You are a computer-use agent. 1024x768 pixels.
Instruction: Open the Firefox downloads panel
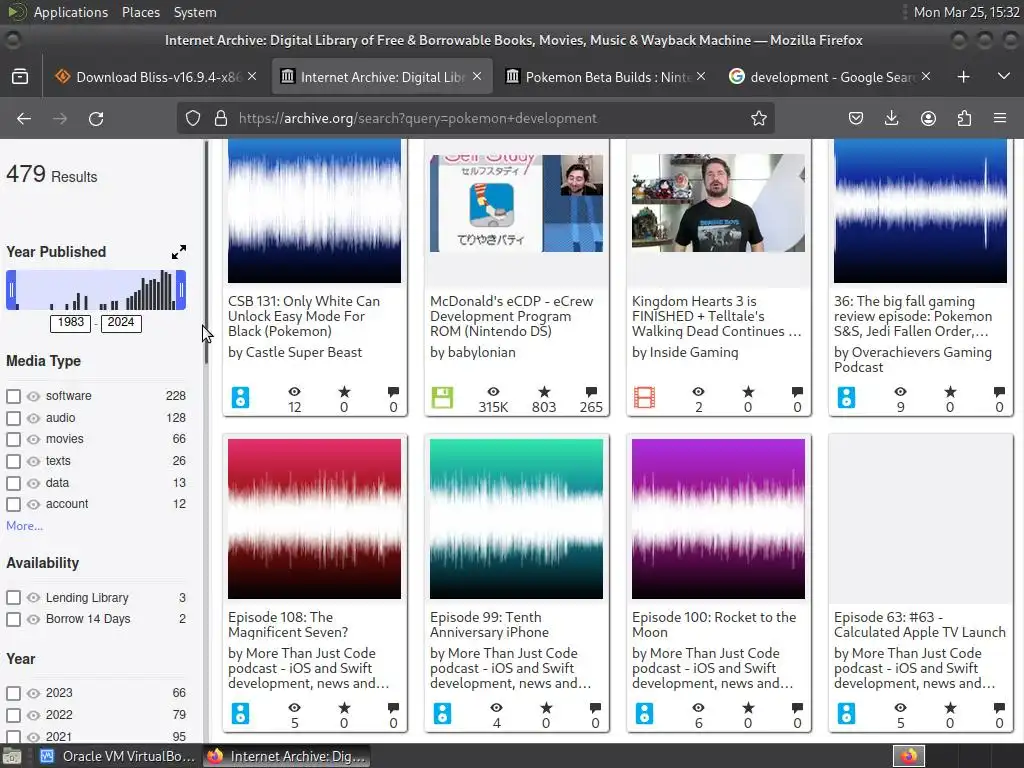pos(891,118)
